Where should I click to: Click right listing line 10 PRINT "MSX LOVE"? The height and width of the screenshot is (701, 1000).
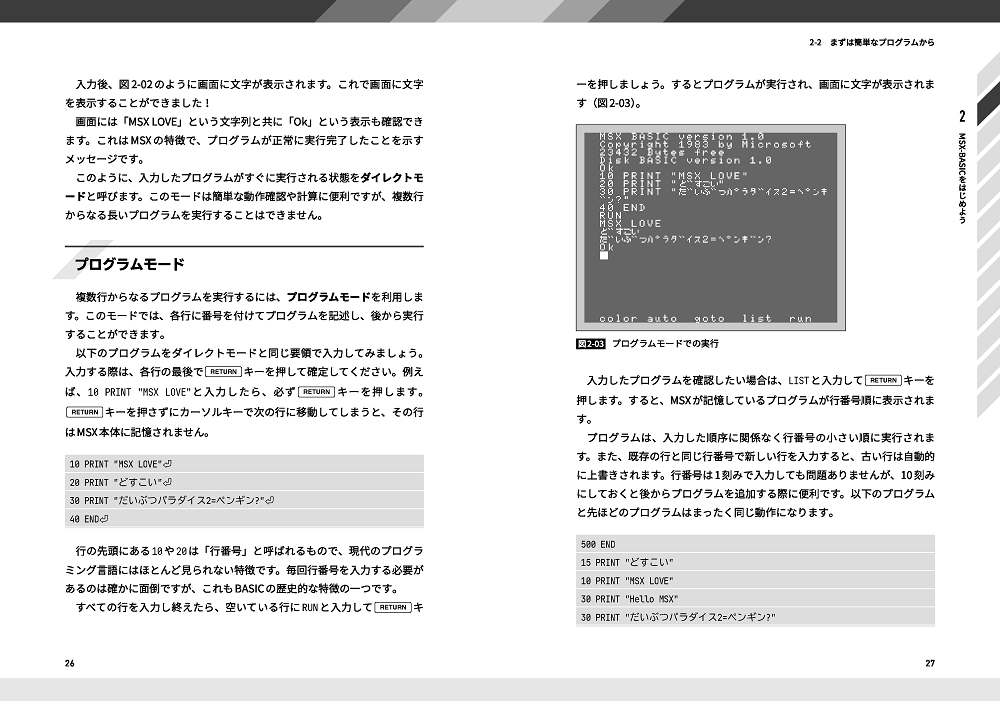click(755, 580)
